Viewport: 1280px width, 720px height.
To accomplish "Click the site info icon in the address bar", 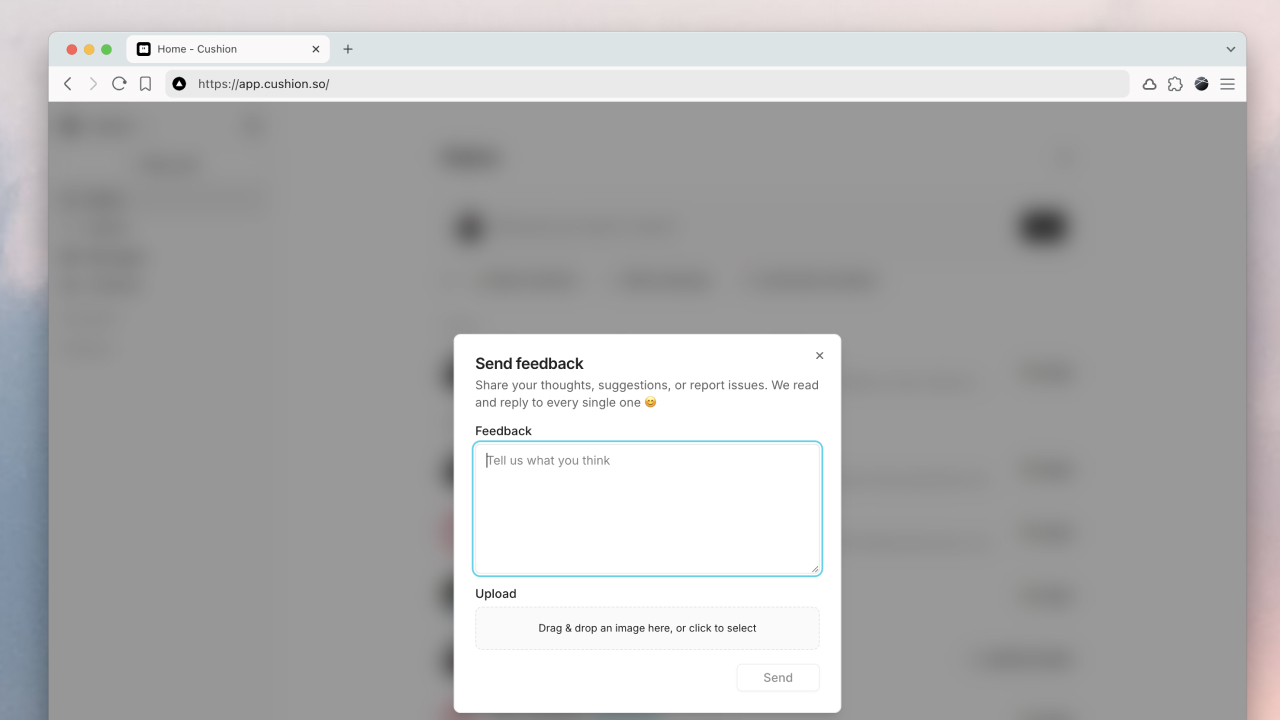I will 179,84.
